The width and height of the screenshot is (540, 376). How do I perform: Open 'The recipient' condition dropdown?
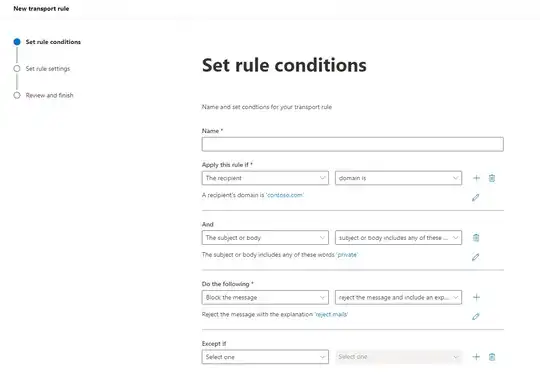pos(265,178)
